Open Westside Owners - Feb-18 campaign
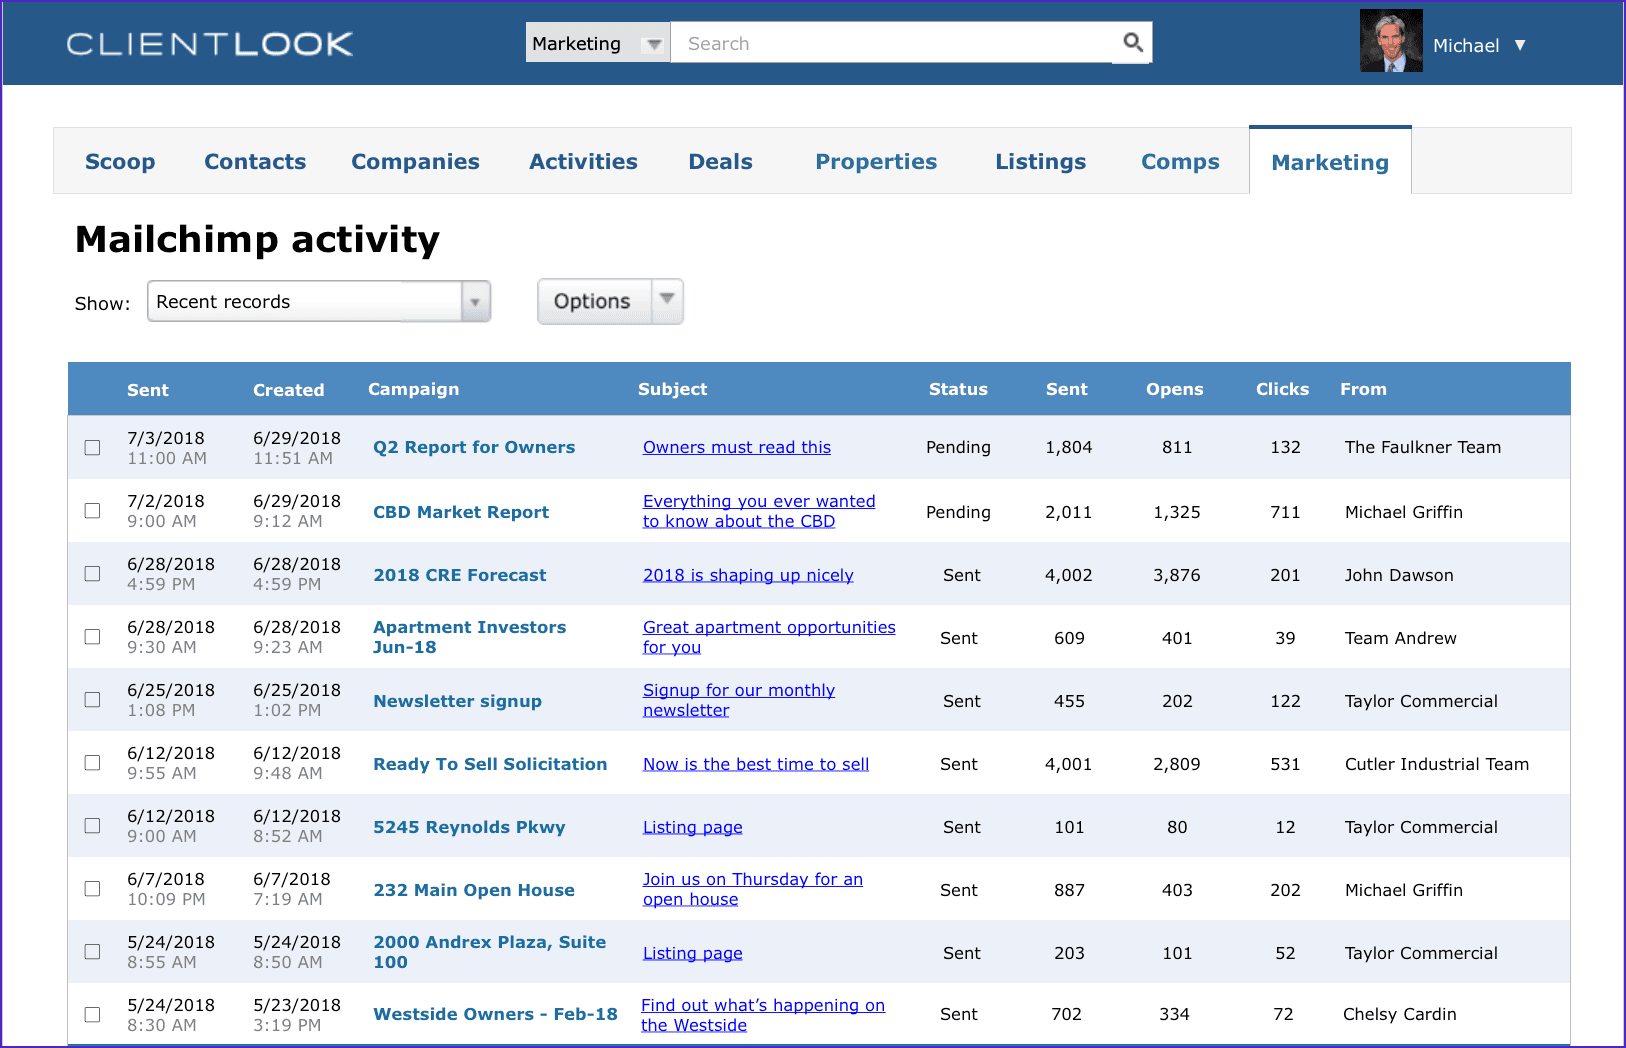Screen dimensions: 1626x1048 (495, 1014)
